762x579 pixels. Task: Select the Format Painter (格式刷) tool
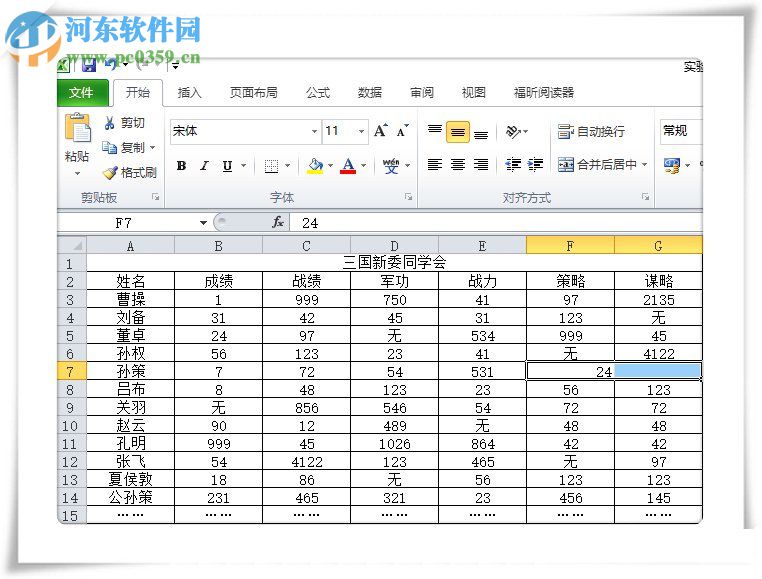click(129, 173)
